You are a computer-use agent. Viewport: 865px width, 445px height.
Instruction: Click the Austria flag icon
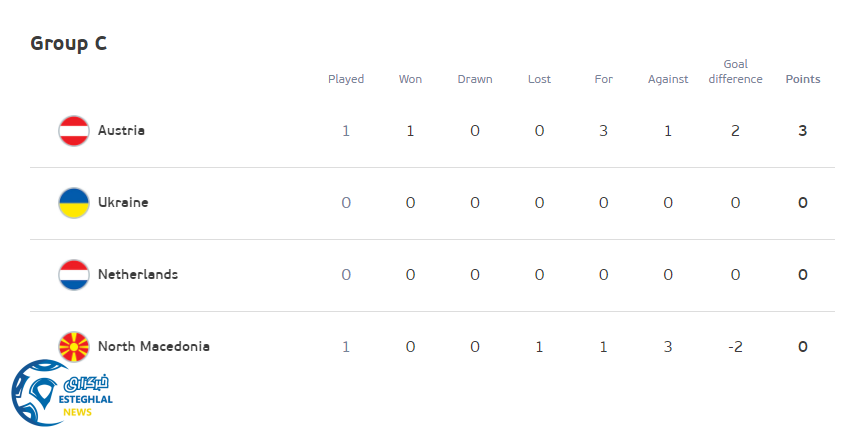(74, 131)
